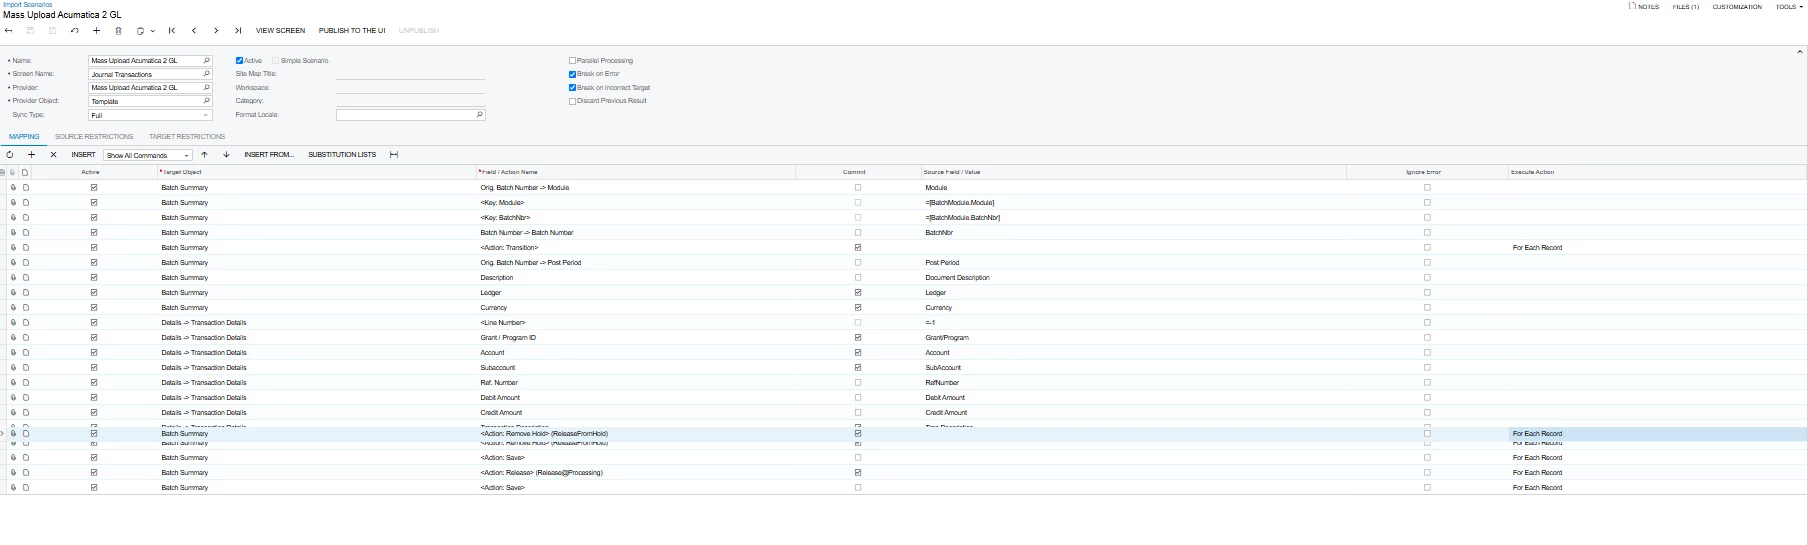The width and height of the screenshot is (1808, 545).
Task: Enable Parallel Processing
Action: pos(572,61)
